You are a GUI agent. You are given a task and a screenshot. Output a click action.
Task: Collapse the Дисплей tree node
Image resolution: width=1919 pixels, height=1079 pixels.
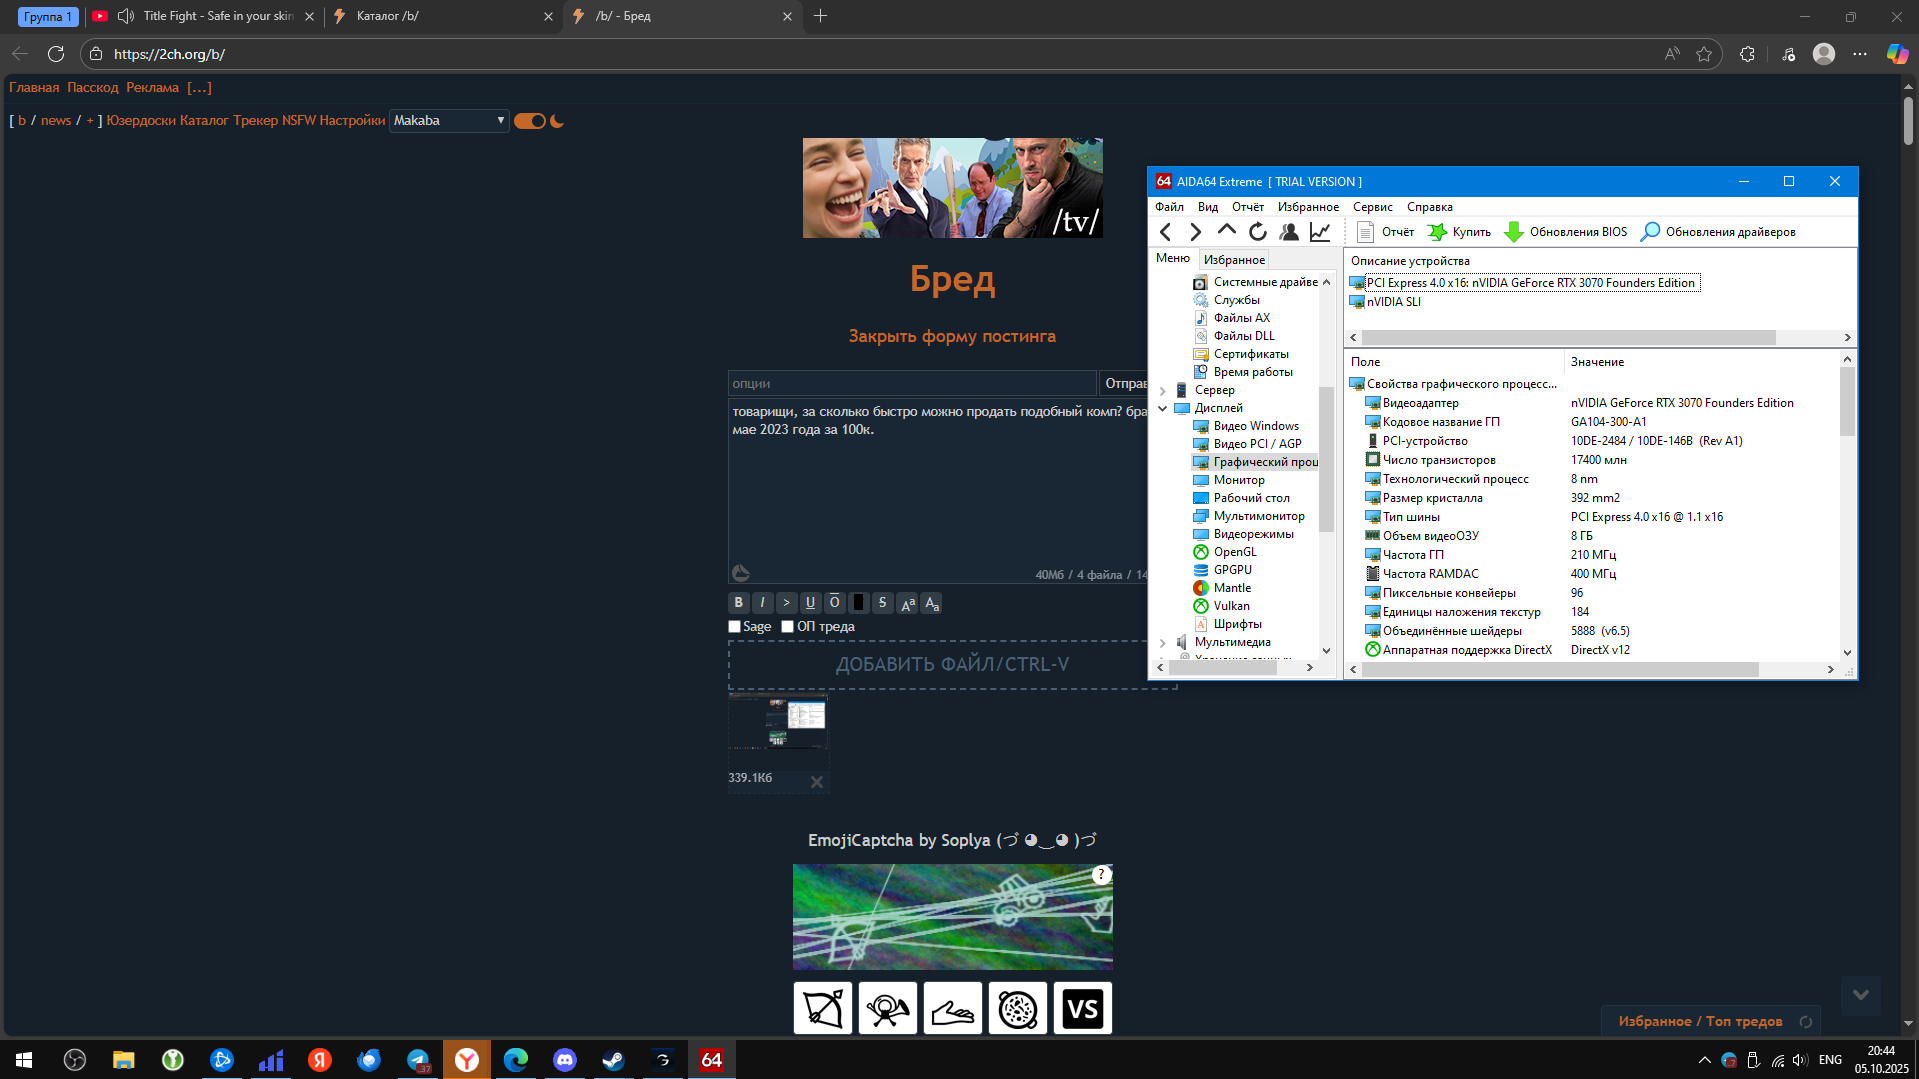(x=1162, y=408)
